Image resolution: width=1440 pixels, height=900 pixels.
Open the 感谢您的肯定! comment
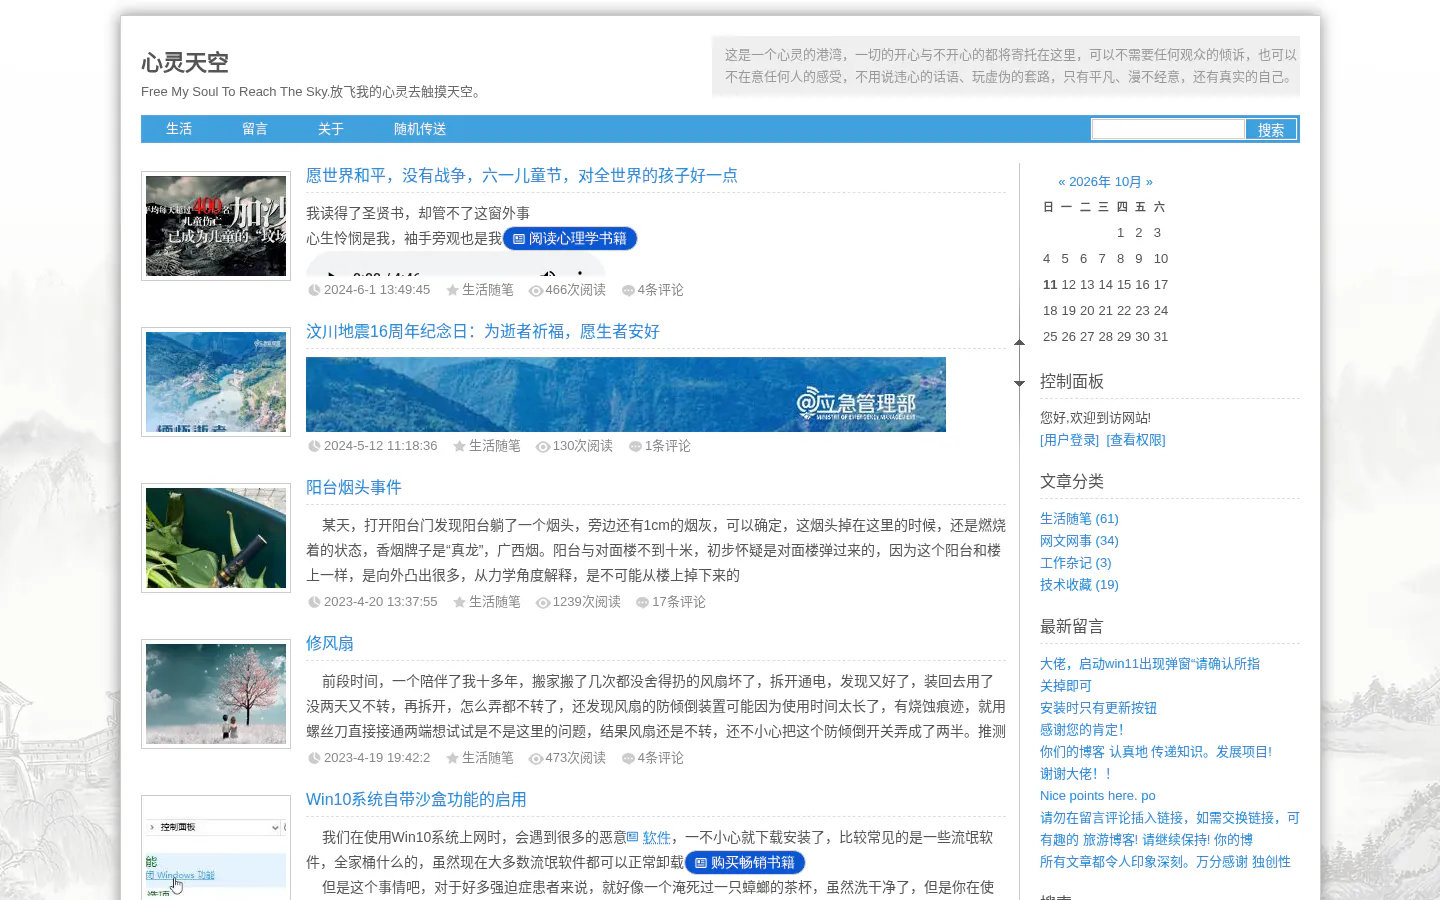[1081, 730]
